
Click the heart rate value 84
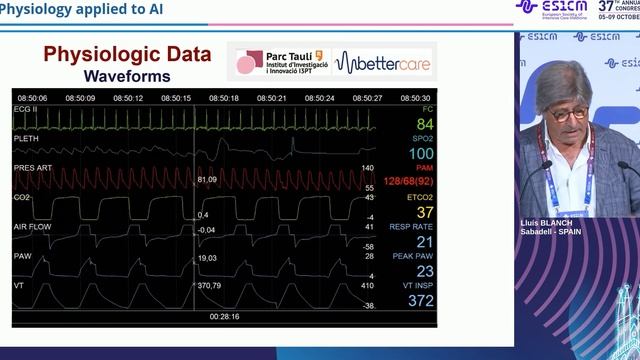click(x=425, y=124)
